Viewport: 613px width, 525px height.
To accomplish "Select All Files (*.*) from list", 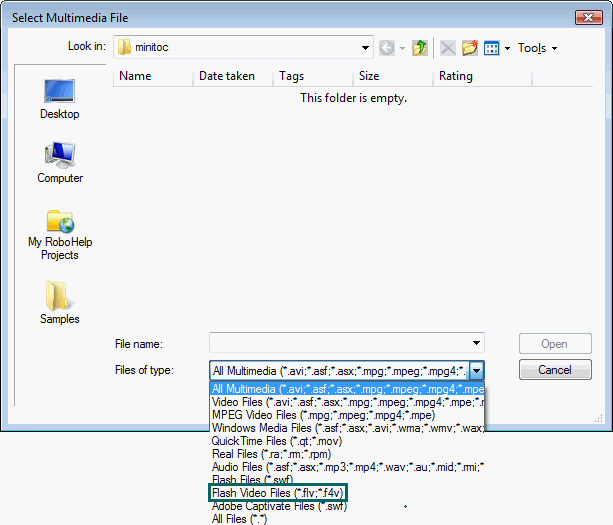I will click(x=241, y=519).
